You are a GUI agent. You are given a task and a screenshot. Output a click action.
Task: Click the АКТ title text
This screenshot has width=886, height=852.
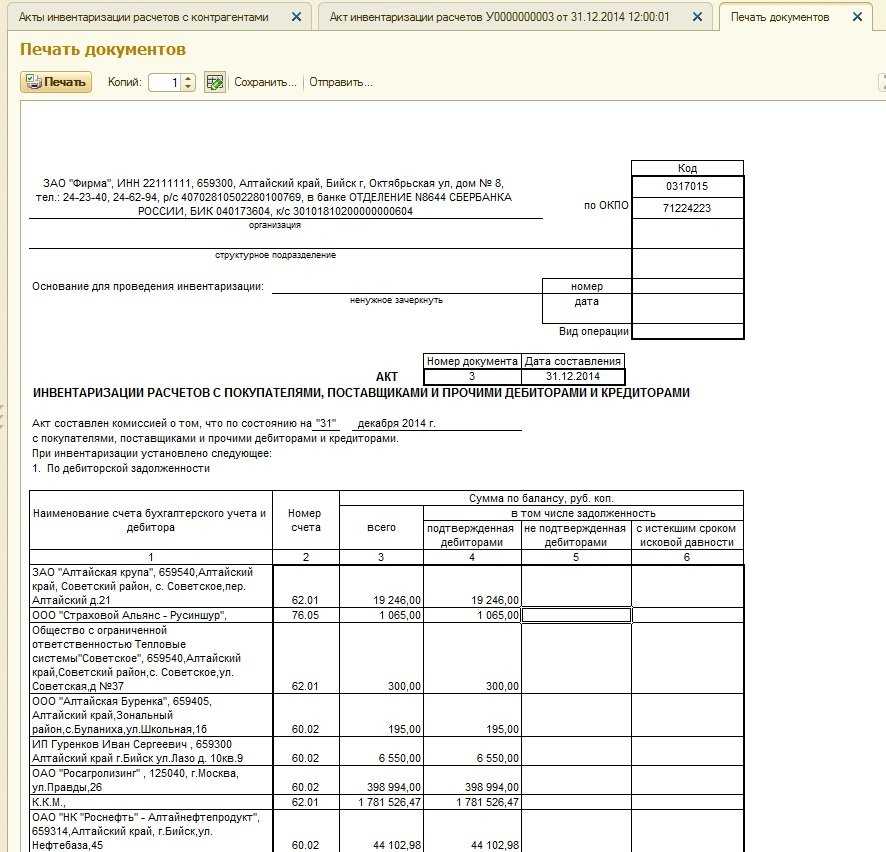click(386, 377)
